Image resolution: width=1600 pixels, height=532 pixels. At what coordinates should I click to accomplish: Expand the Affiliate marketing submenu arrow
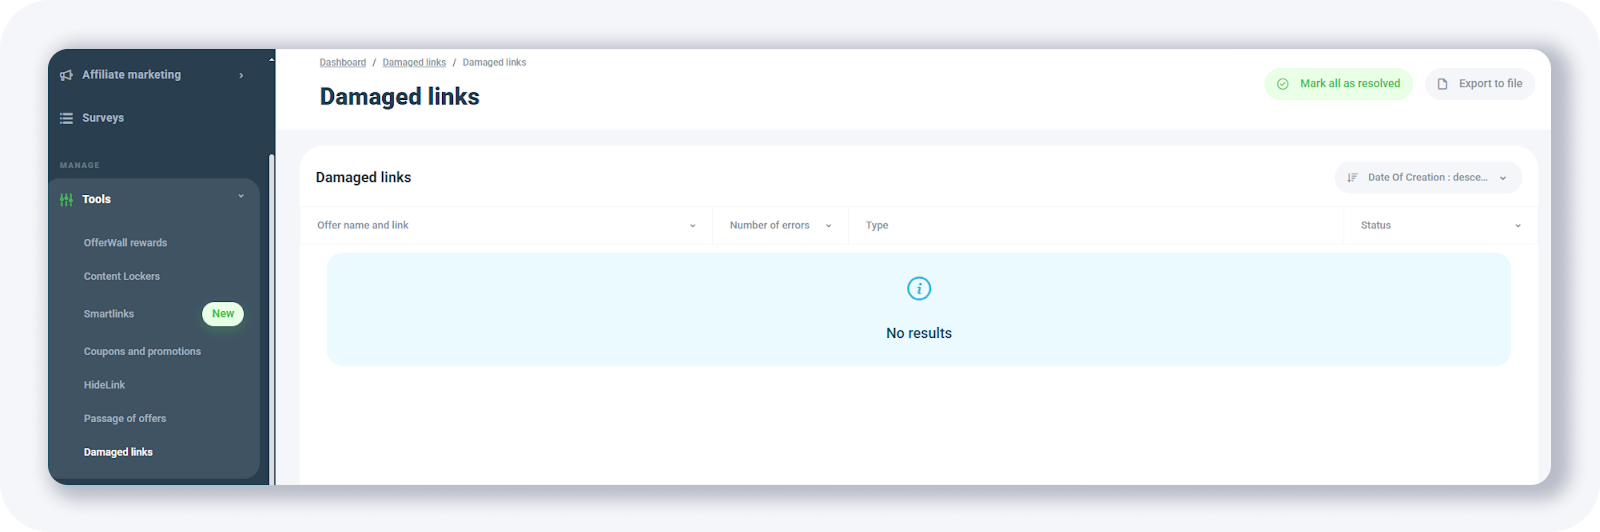click(x=241, y=75)
